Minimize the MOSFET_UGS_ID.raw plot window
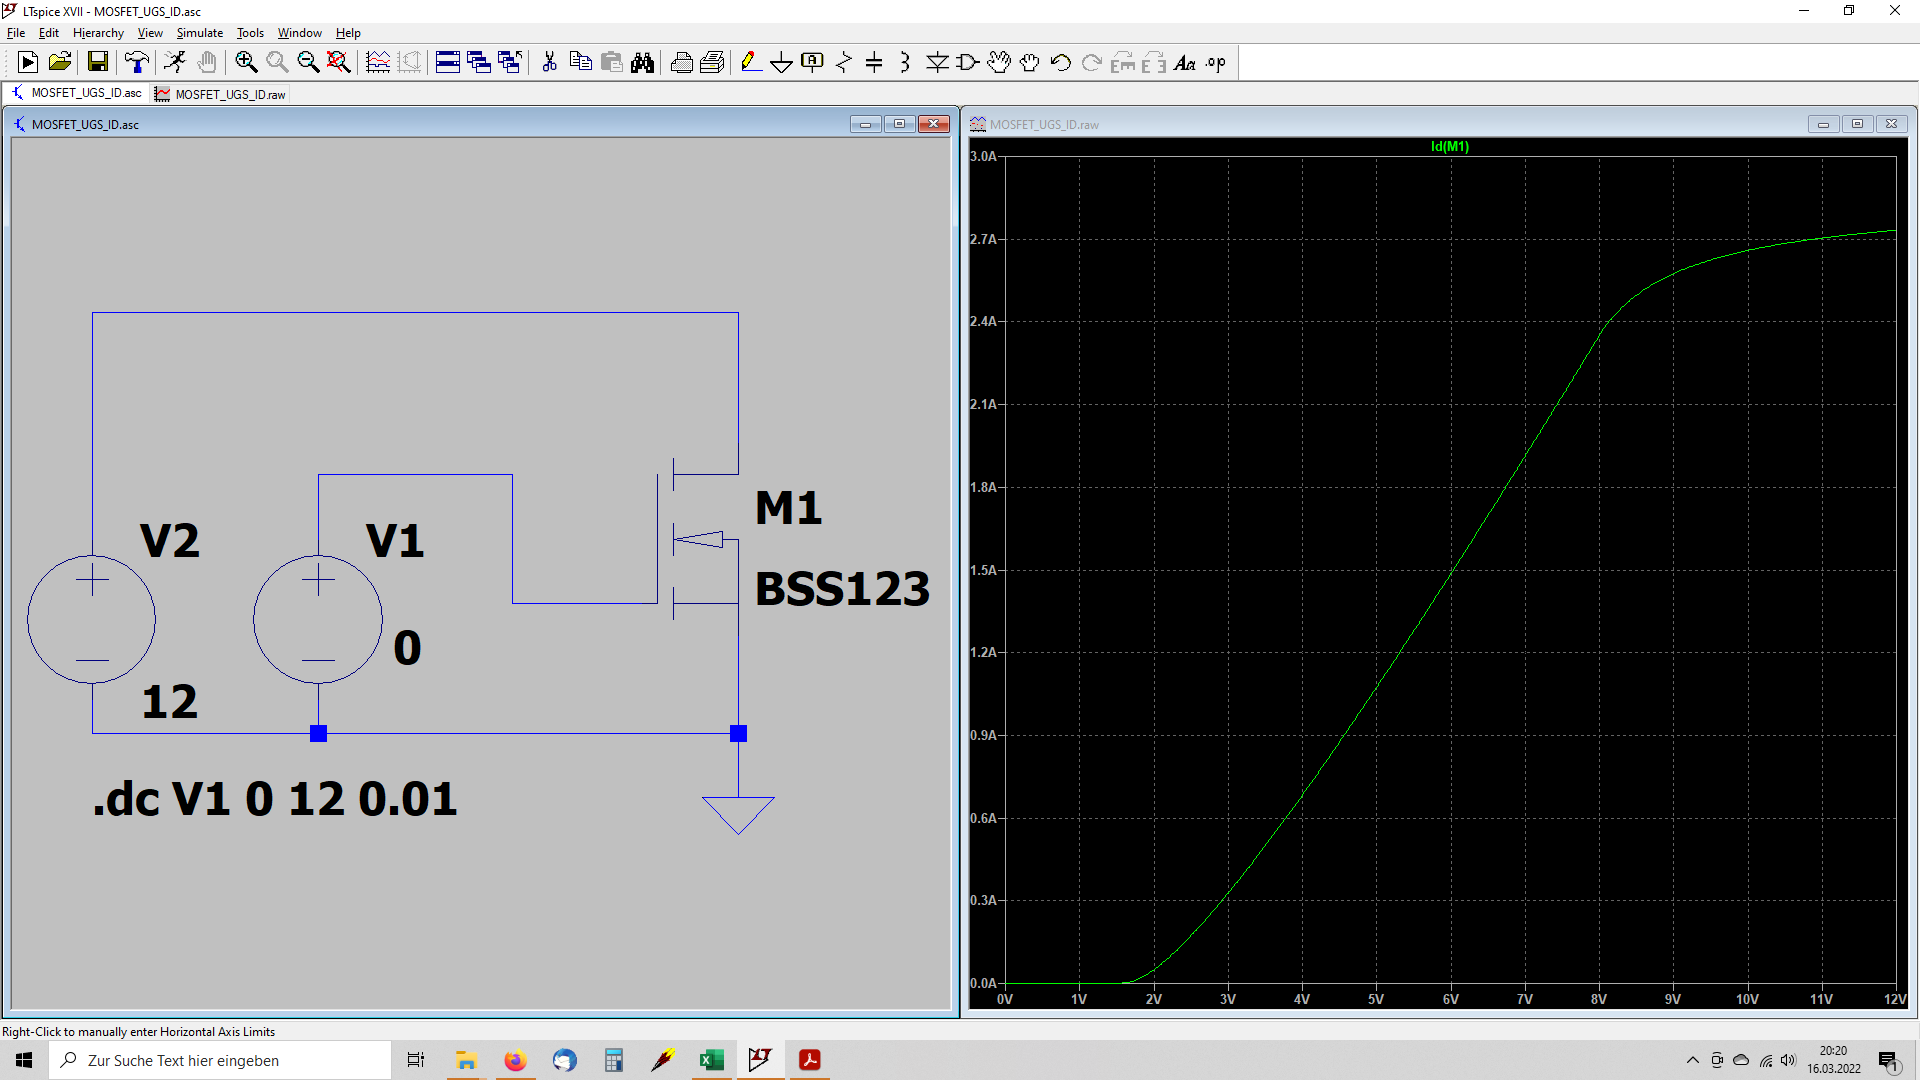1920x1080 pixels. [x=1823, y=124]
